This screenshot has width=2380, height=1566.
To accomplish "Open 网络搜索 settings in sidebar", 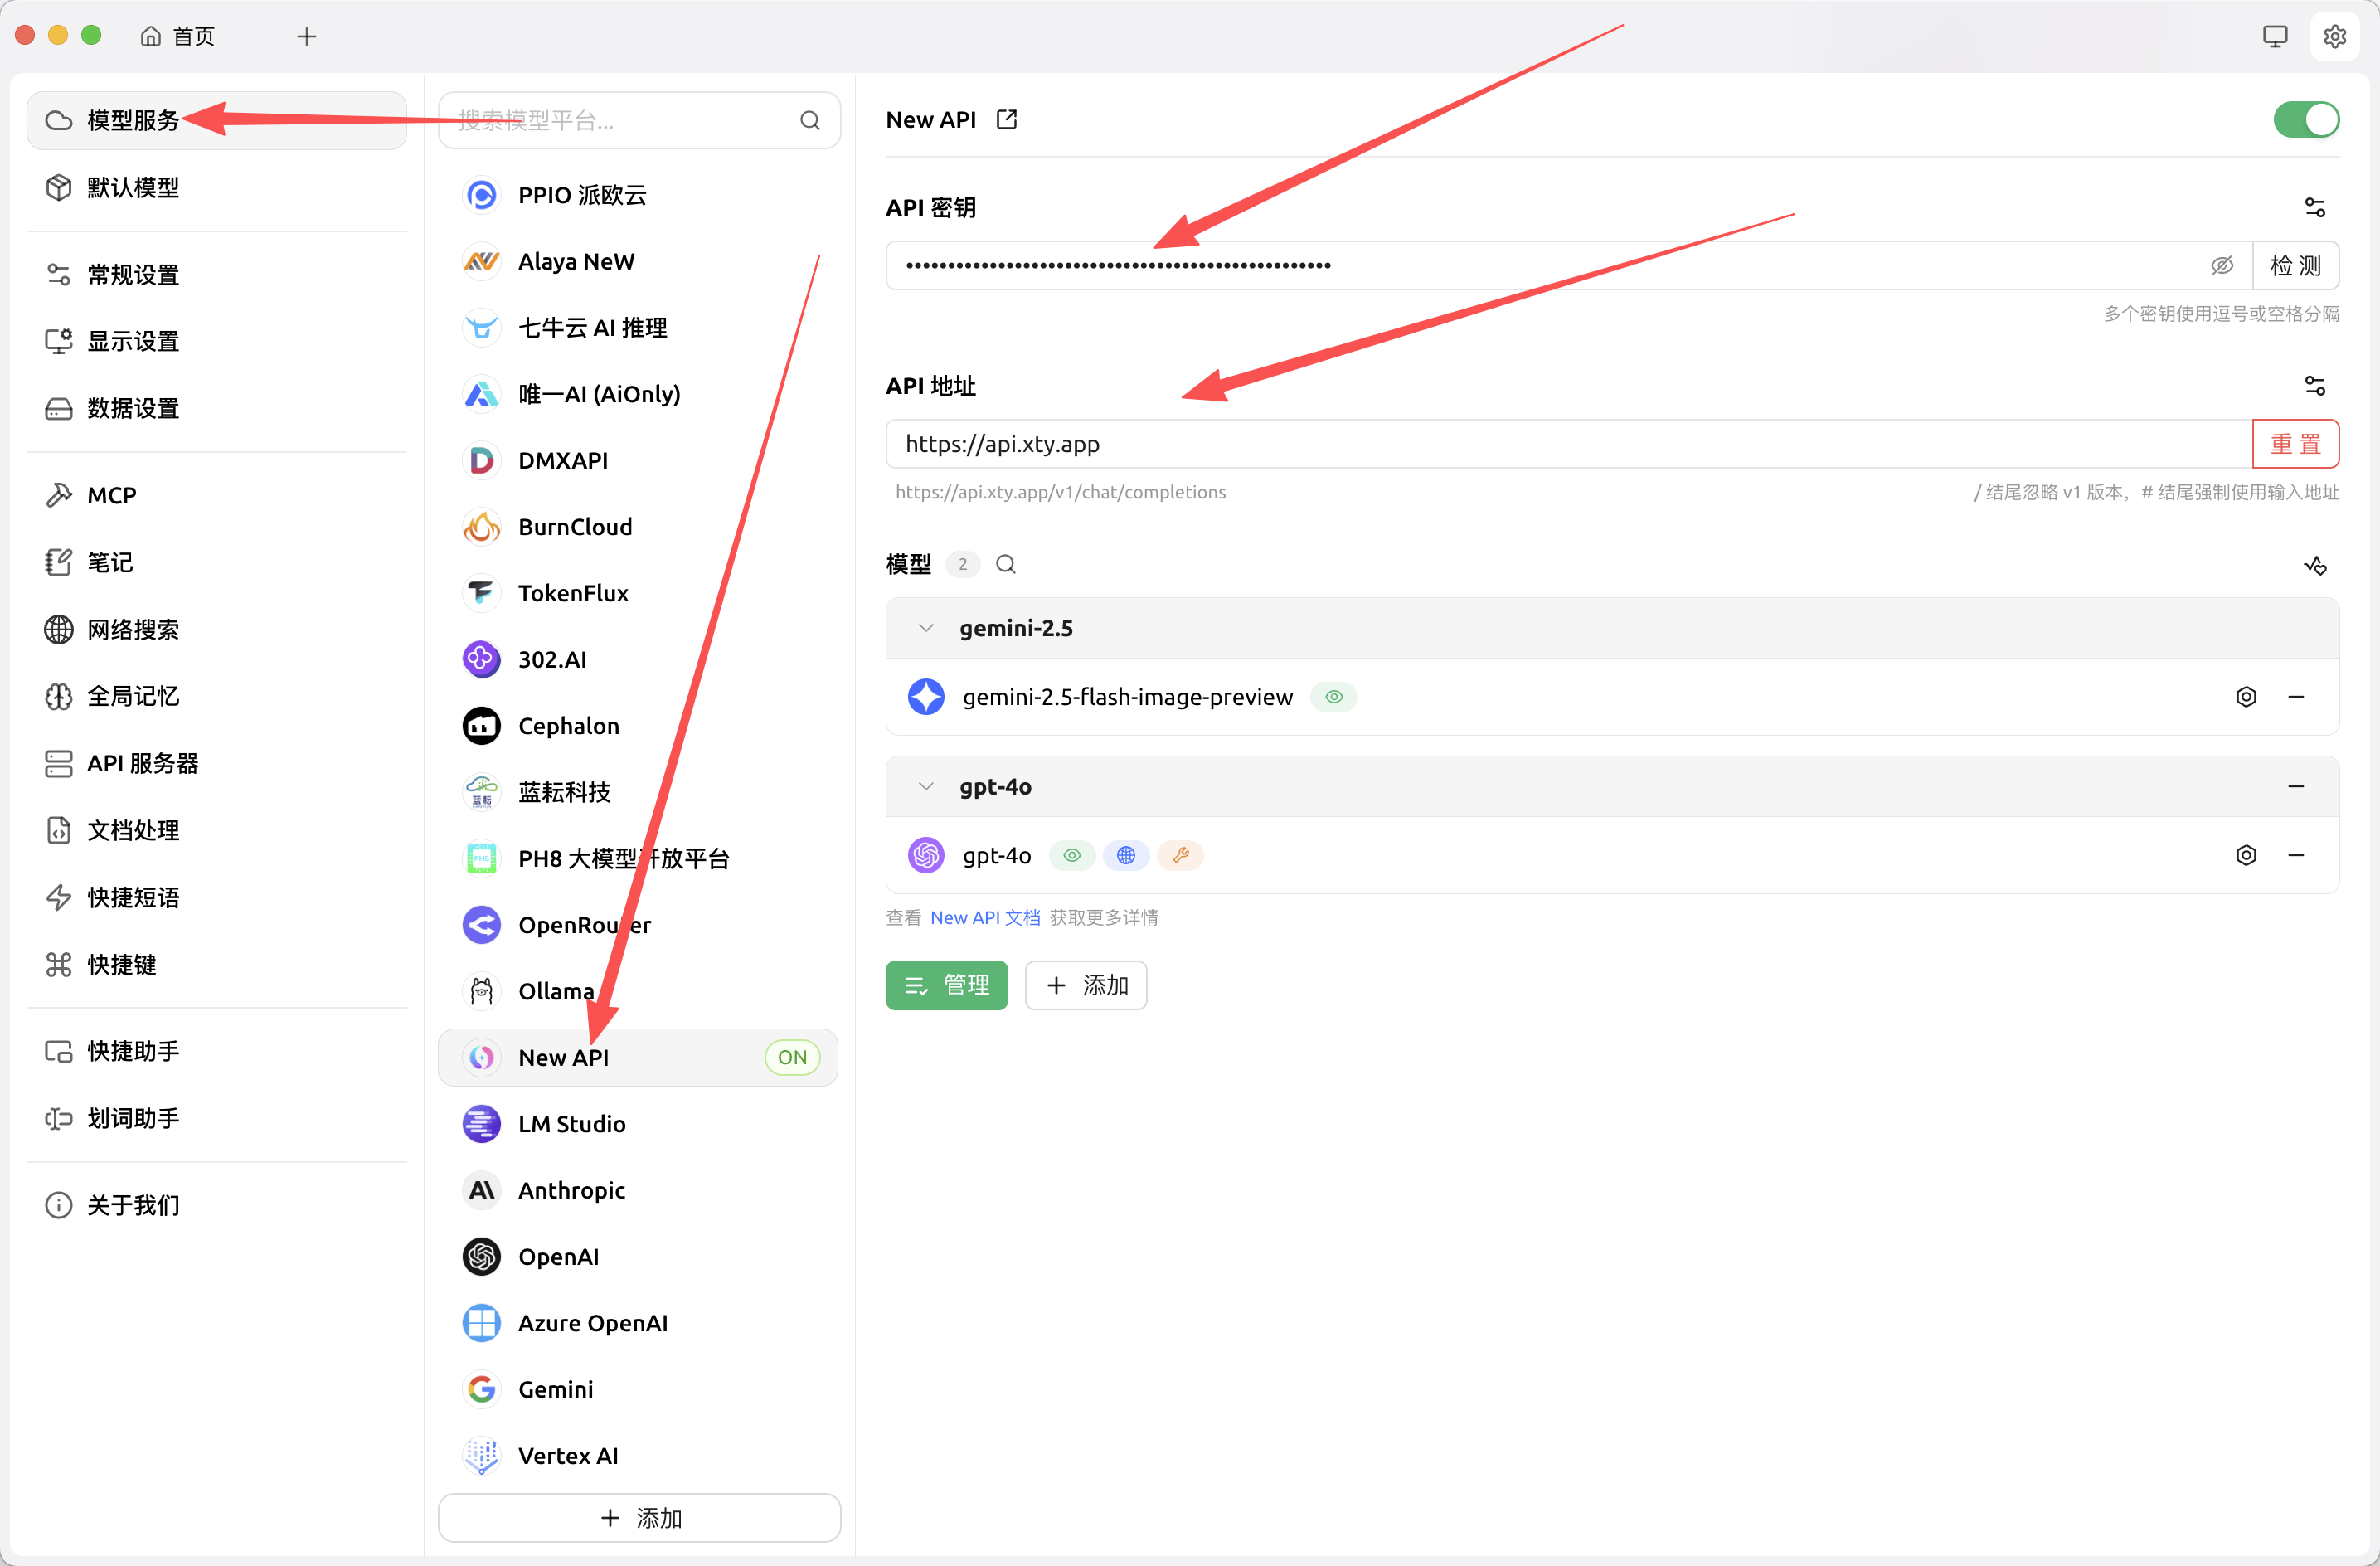I will pos(131,629).
